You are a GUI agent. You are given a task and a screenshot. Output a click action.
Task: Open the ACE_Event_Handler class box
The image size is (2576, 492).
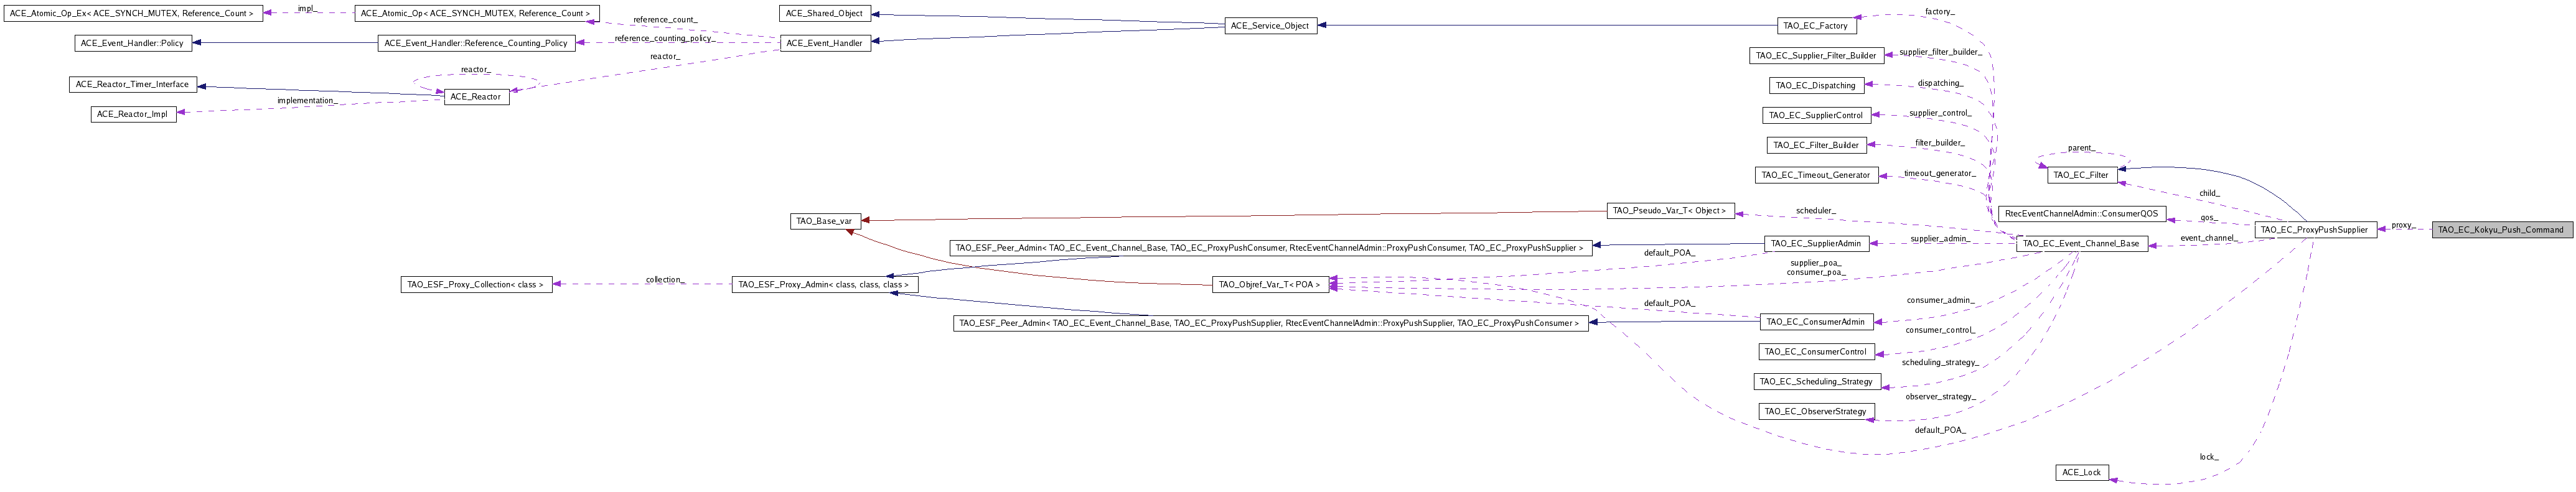tap(824, 43)
